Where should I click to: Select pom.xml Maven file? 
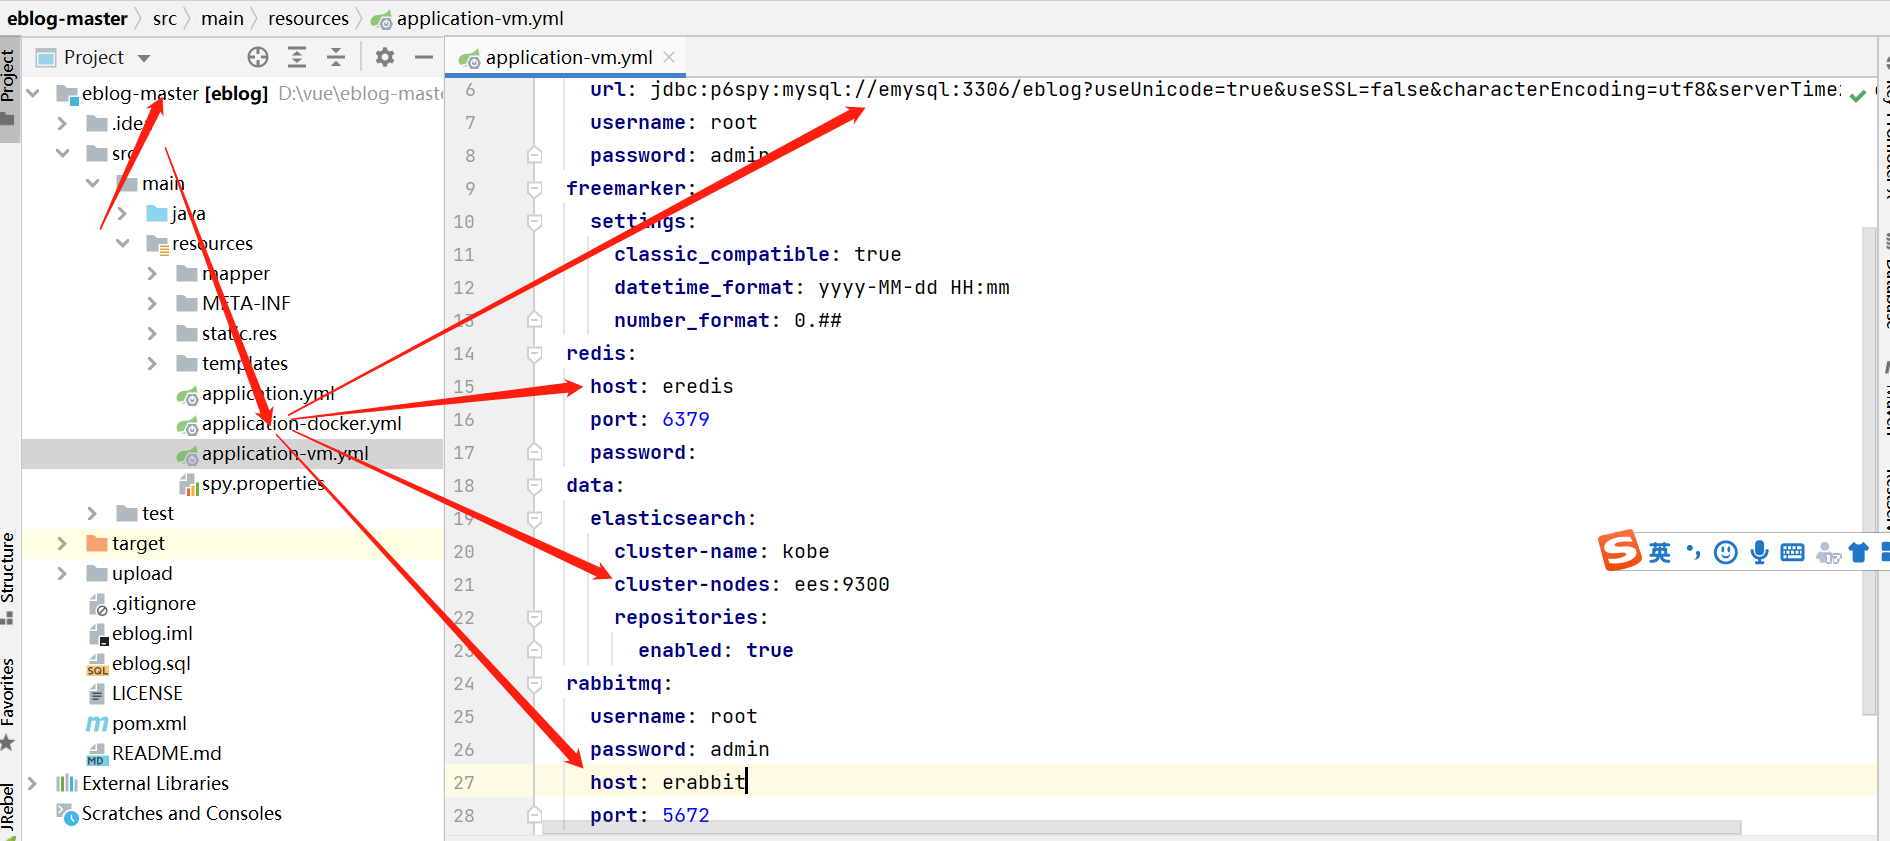(149, 723)
